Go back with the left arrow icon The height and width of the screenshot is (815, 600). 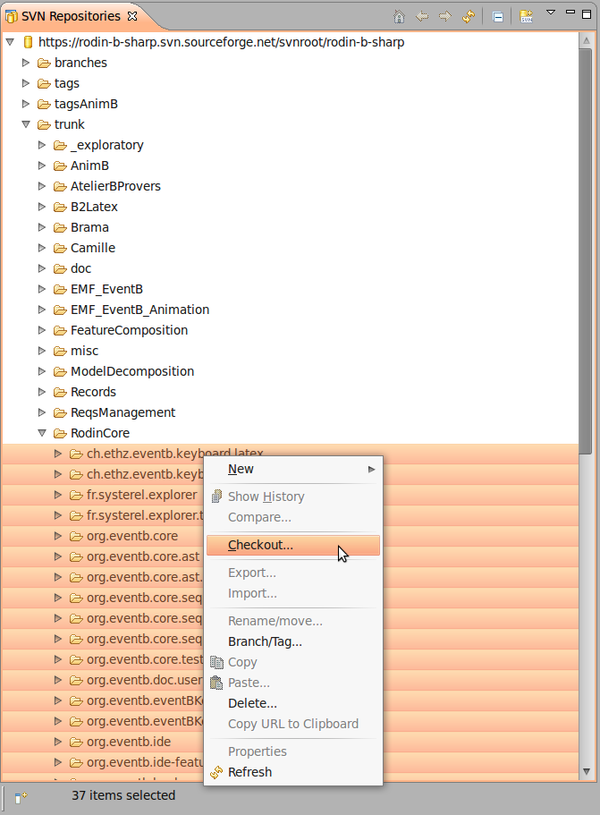(x=422, y=17)
